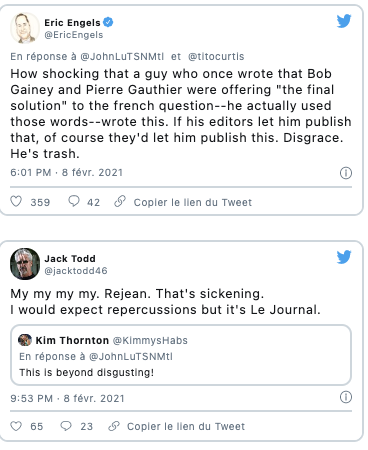Image resolution: width=368 pixels, height=450 pixels.
Task: Click the chain link icon on Engels tweet
Action: (x=120, y=201)
